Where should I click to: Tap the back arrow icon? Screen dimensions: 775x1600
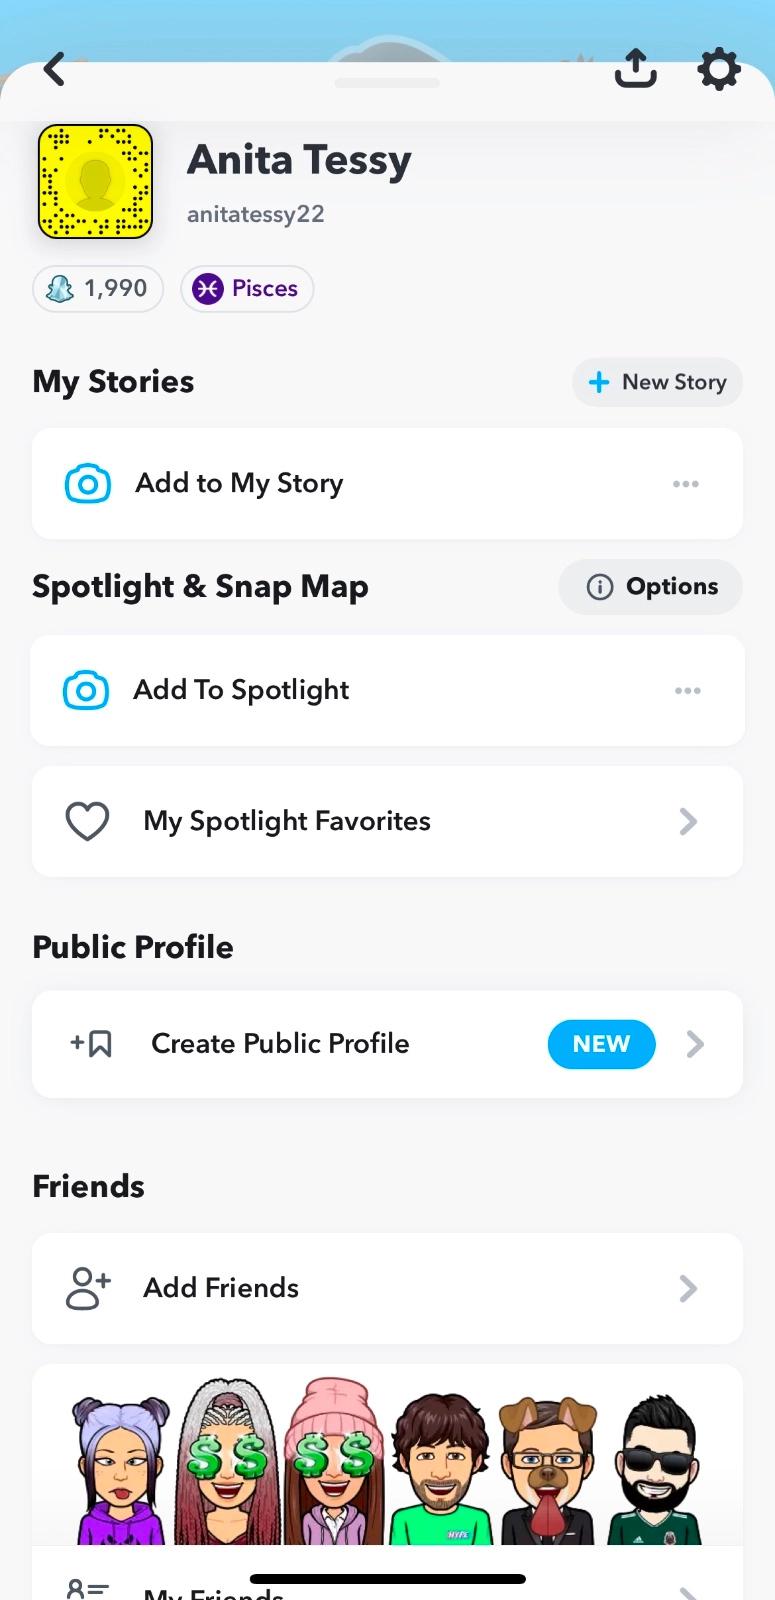click(x=55, y=70)
